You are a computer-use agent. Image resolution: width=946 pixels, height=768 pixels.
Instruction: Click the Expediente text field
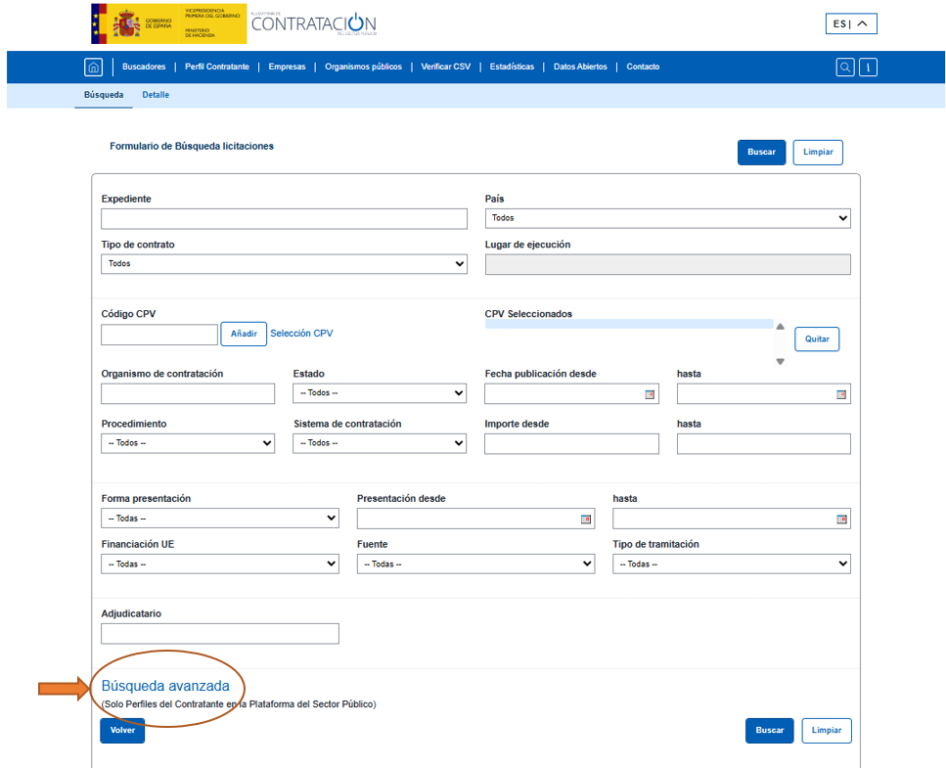tap(284, 219)
